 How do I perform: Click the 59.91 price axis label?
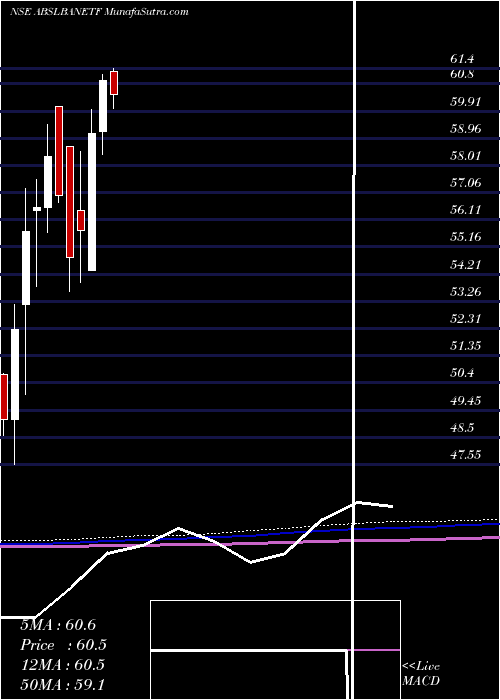pos(465,101)
